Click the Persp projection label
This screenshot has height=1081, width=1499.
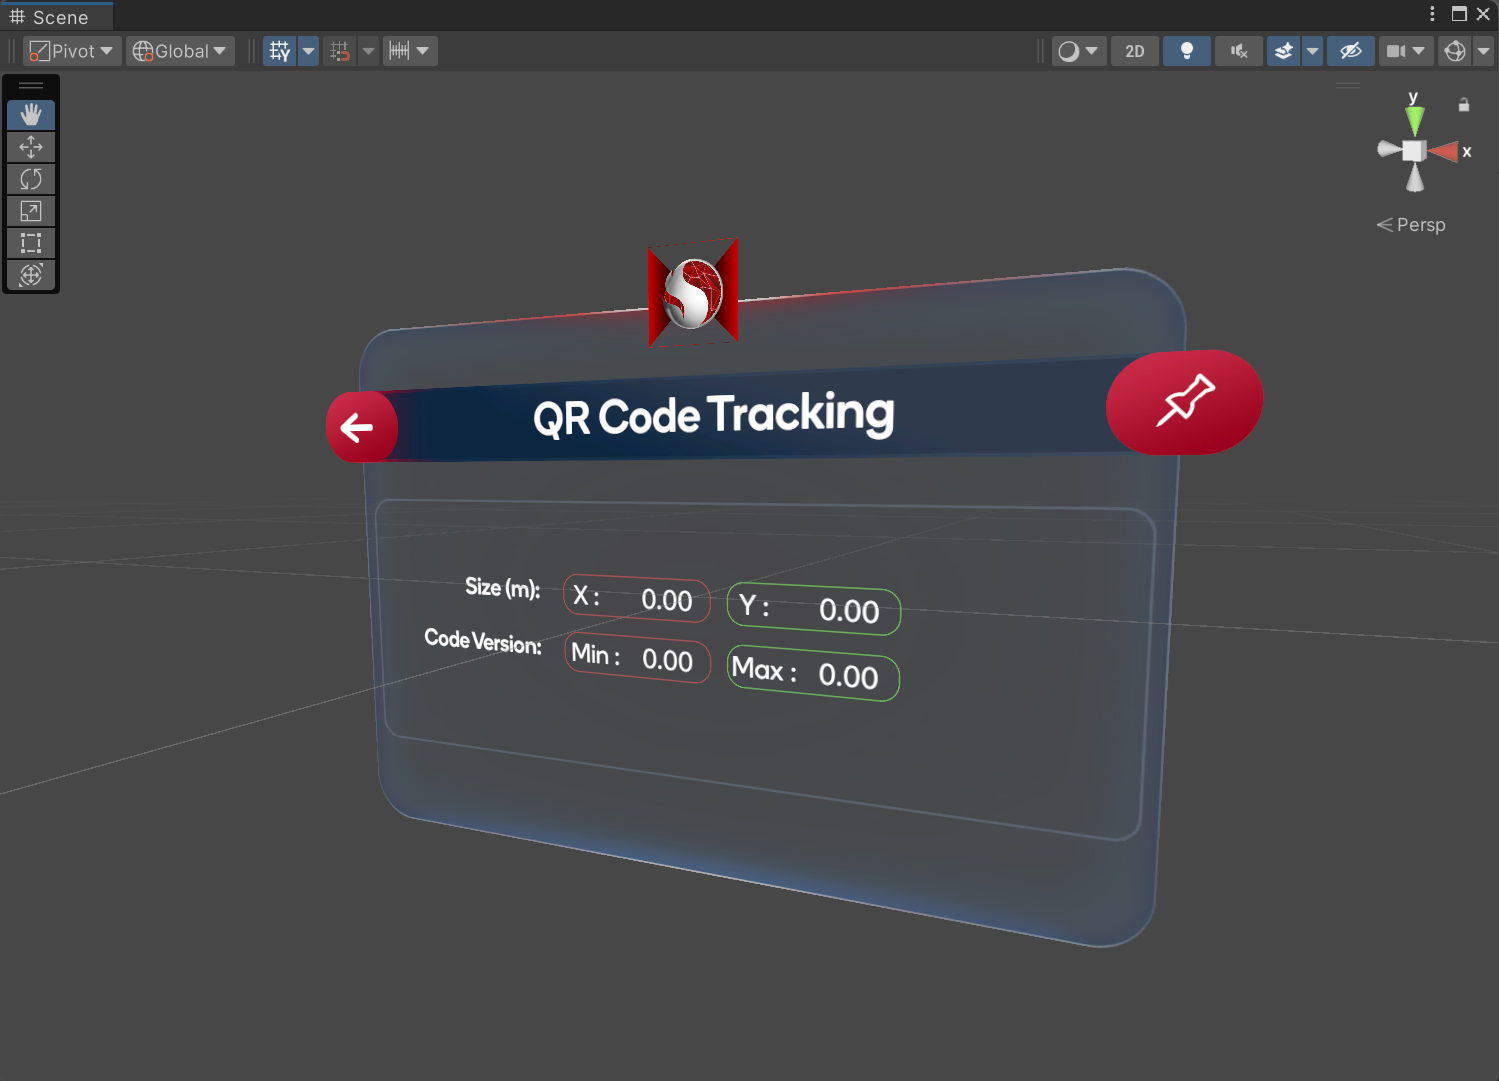1411,225
